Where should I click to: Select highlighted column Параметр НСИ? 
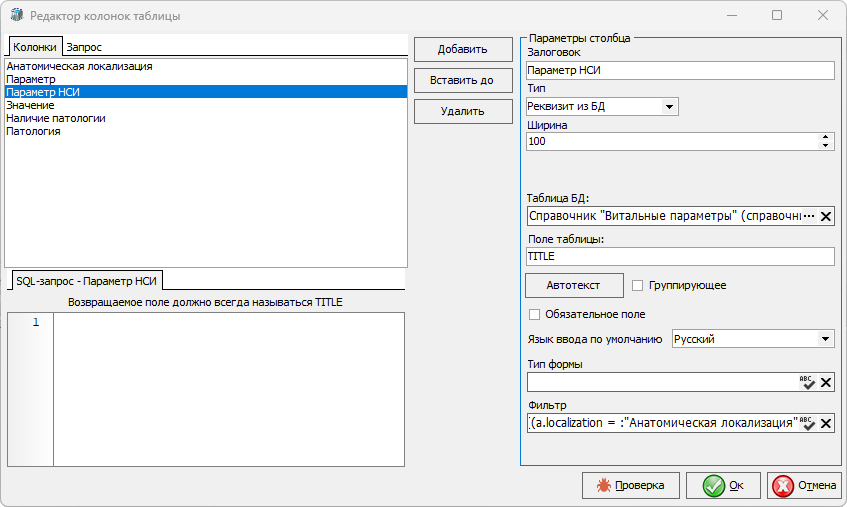[x=205, y=92]
